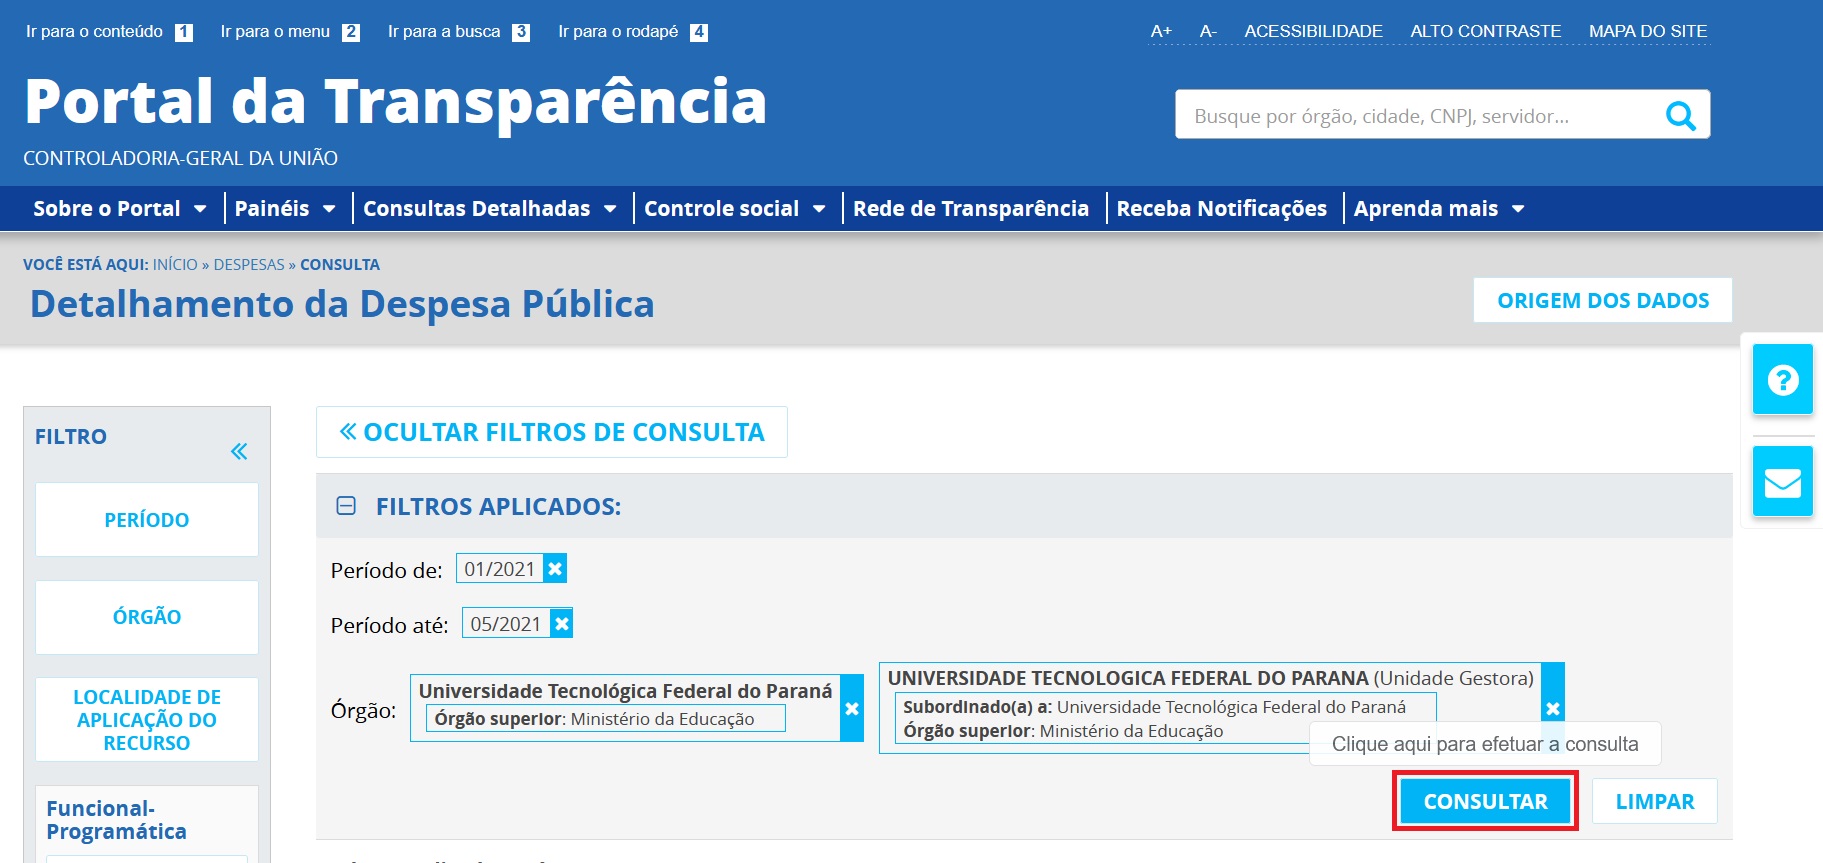Image resolution: width=1823 pixels, height=863 pixels.
Task: Open the PERÍODO filter
Action: point(147,520)
